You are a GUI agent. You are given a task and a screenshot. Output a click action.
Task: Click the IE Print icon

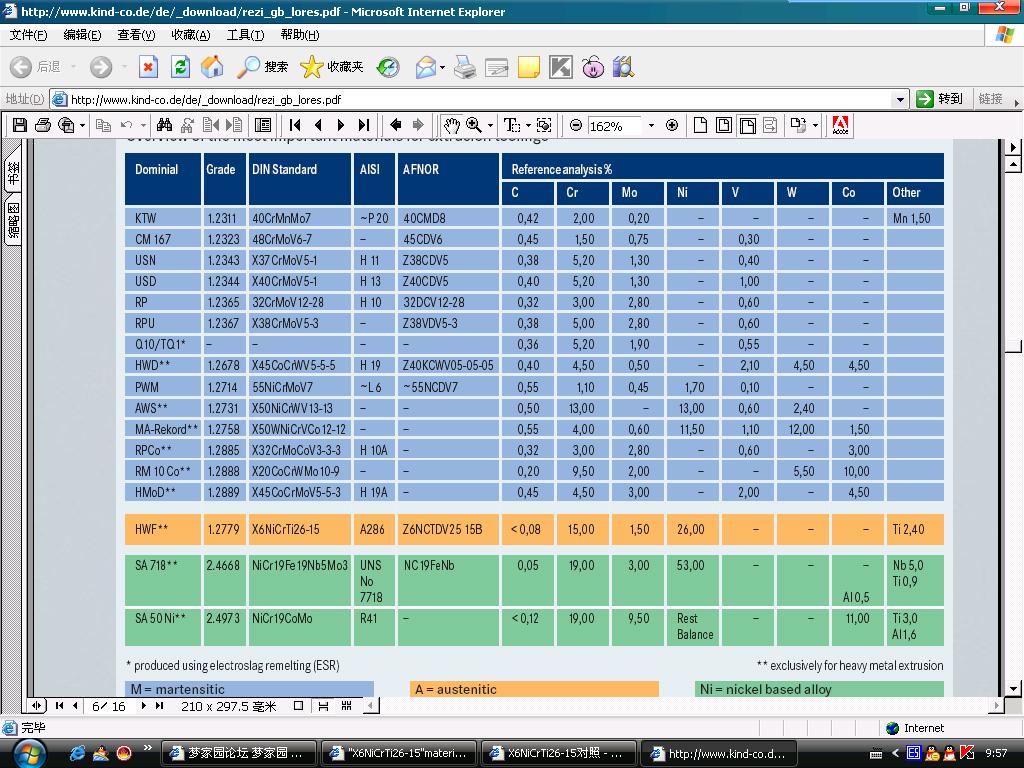point(465,67)
